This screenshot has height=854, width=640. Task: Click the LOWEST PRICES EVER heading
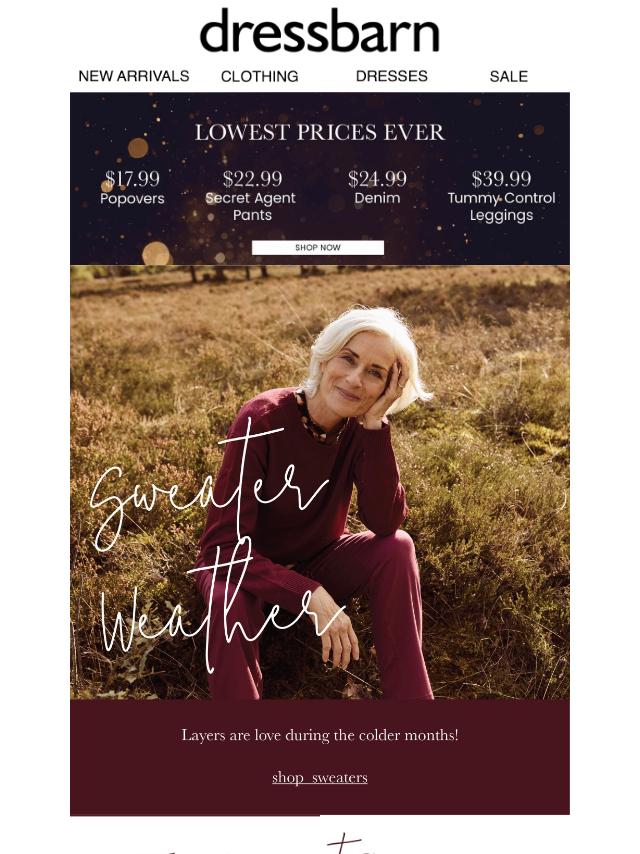click(320, 132)
